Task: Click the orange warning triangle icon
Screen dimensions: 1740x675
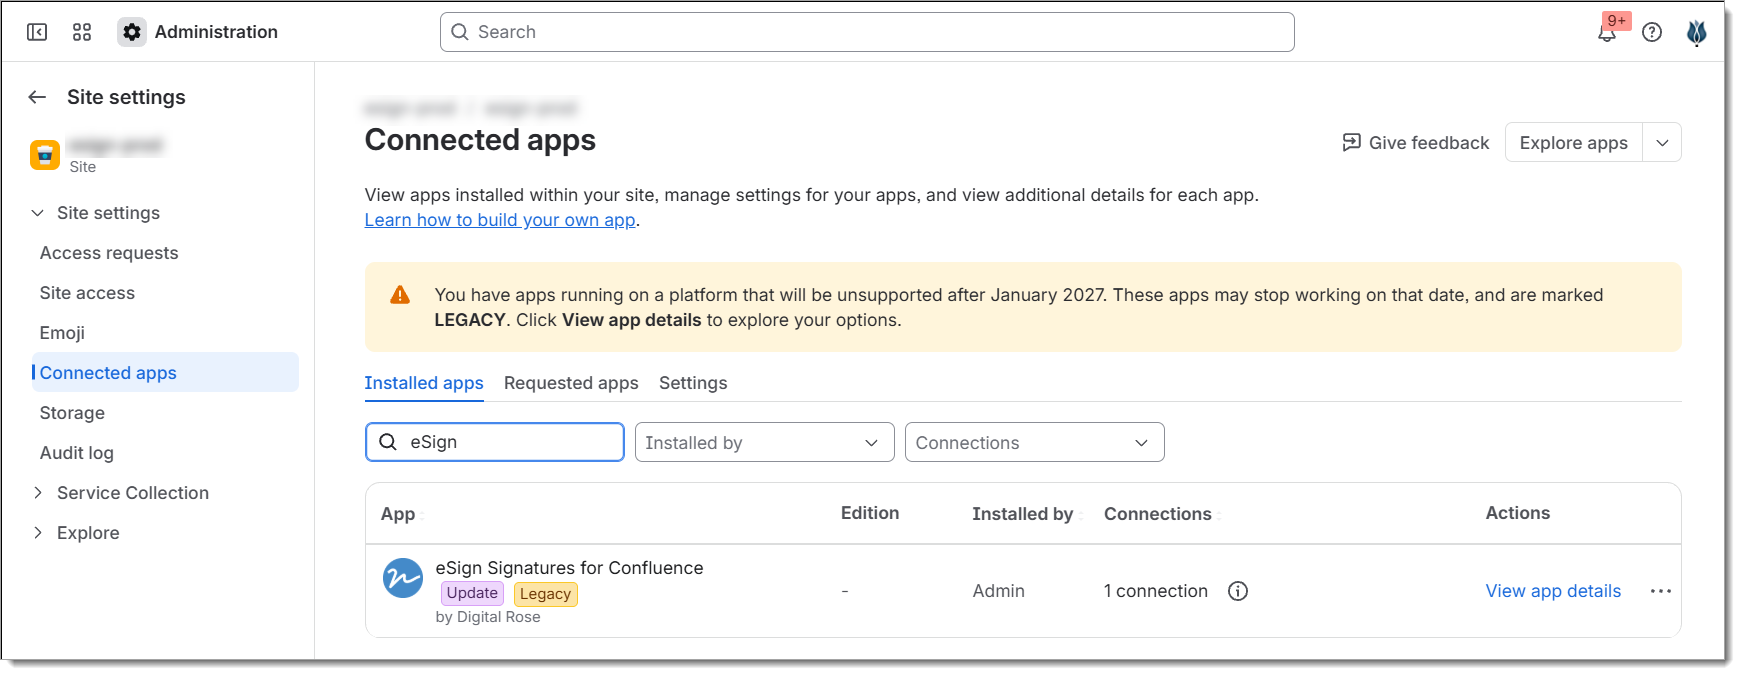Action: click(x=400, y=295)
